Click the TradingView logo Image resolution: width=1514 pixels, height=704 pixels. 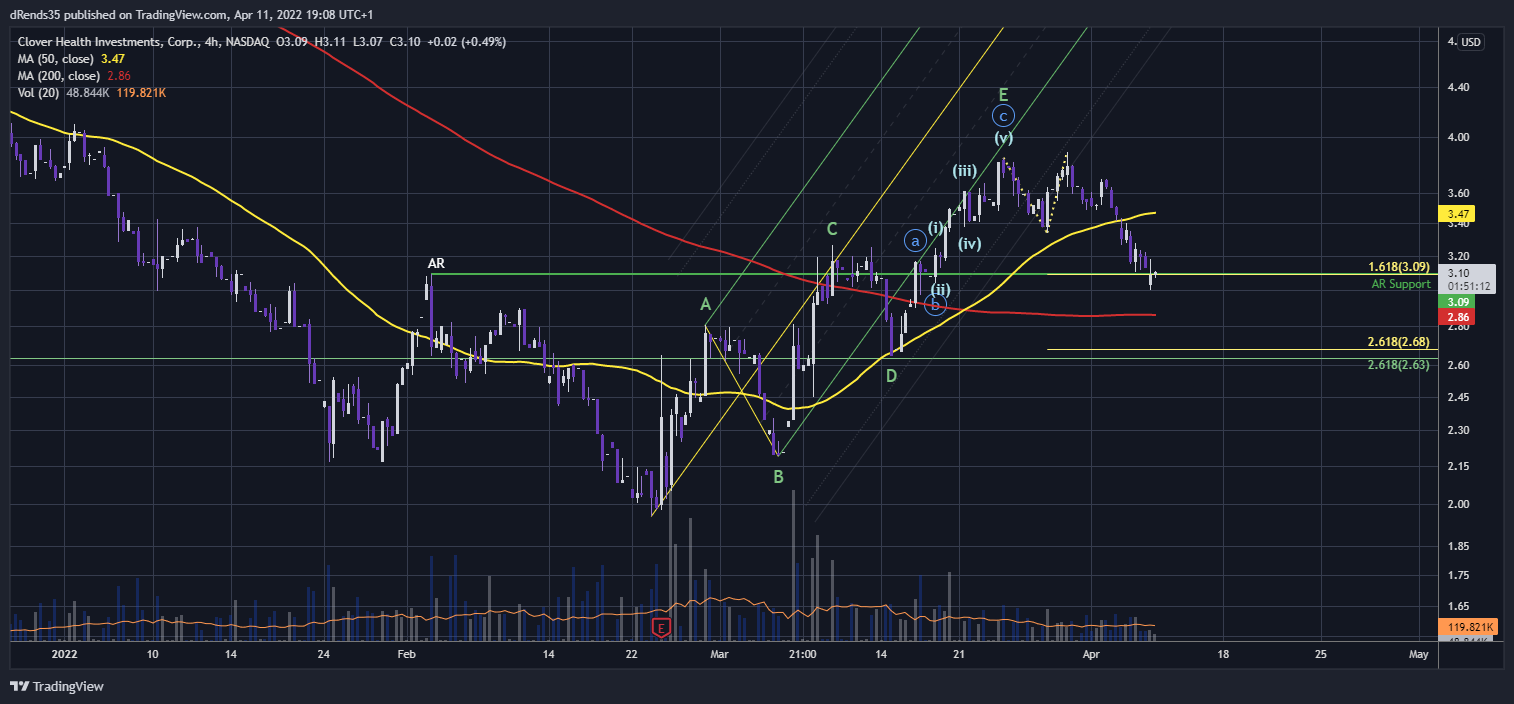[56, 687]
